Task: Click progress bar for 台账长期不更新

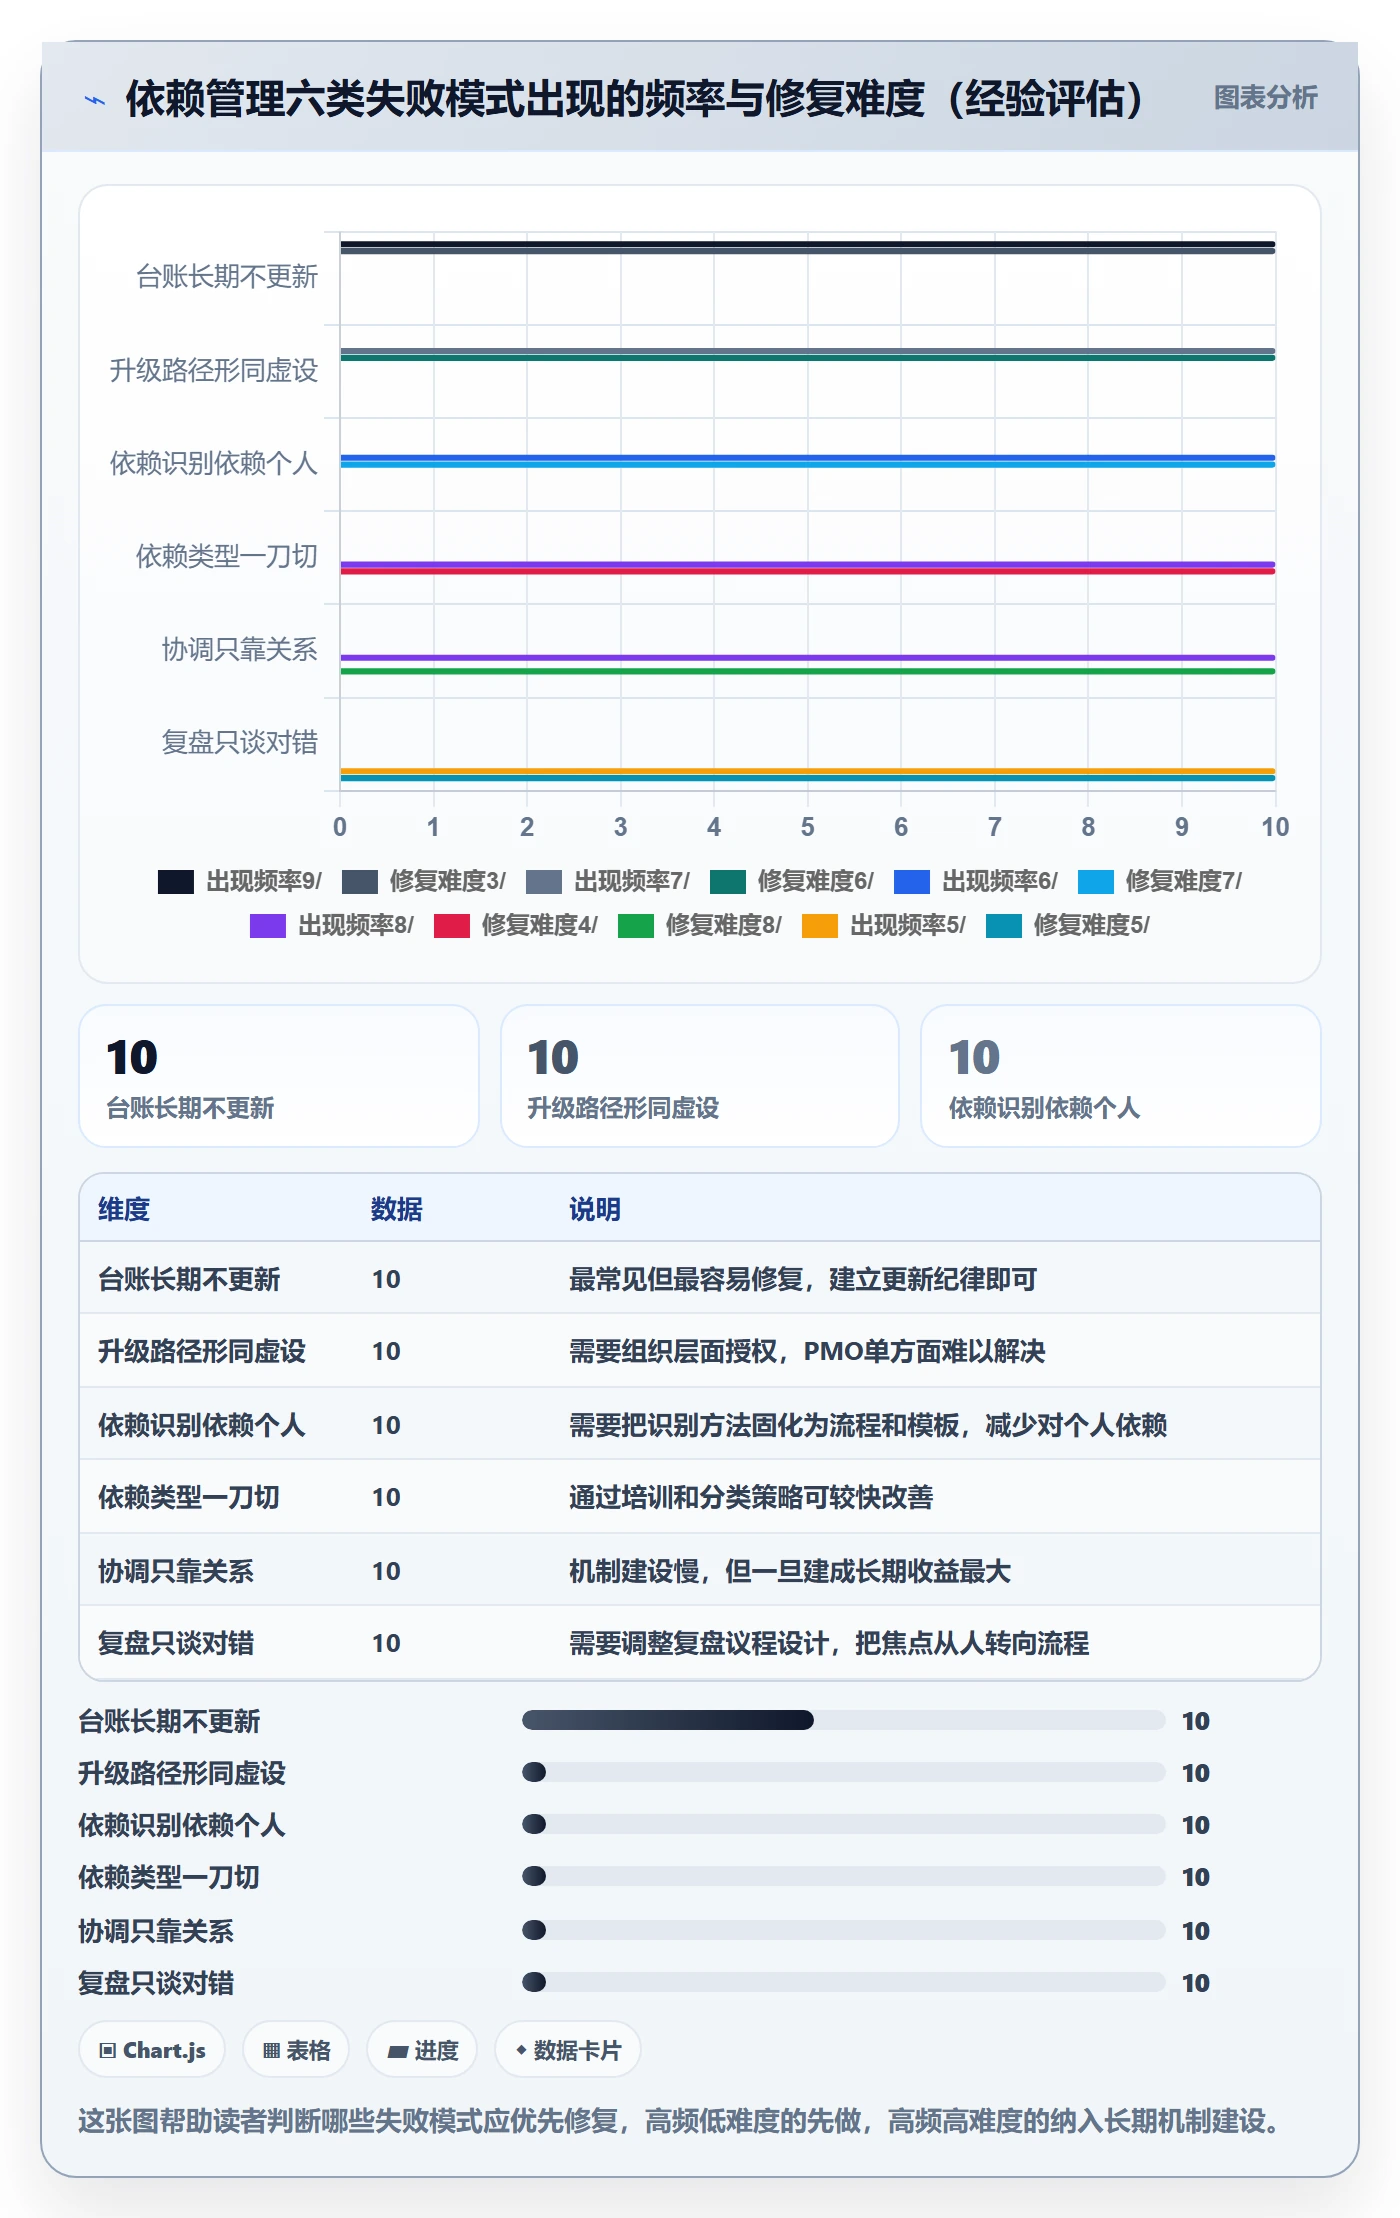Action: [844, 1720]
